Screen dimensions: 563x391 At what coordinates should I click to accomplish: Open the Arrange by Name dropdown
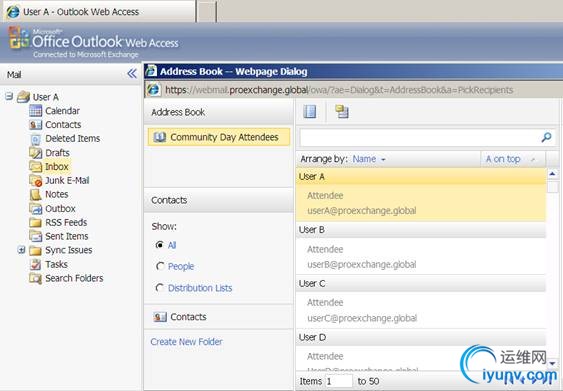coord(369,159)
